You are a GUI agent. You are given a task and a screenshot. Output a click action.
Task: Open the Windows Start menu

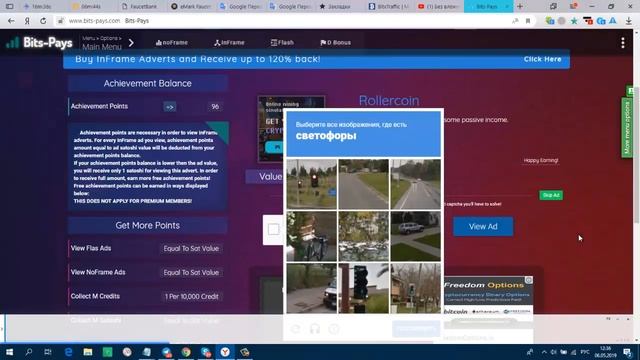point(9,352)
